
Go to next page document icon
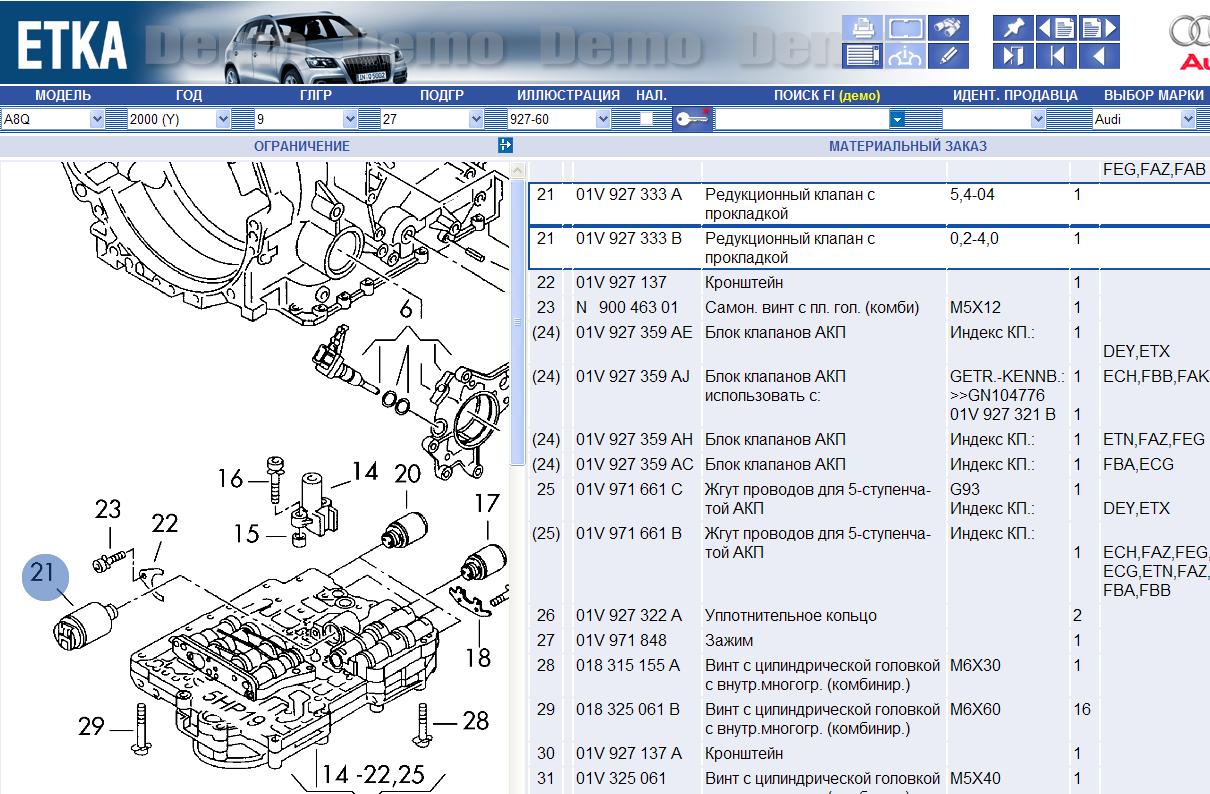pos(1098,28)
